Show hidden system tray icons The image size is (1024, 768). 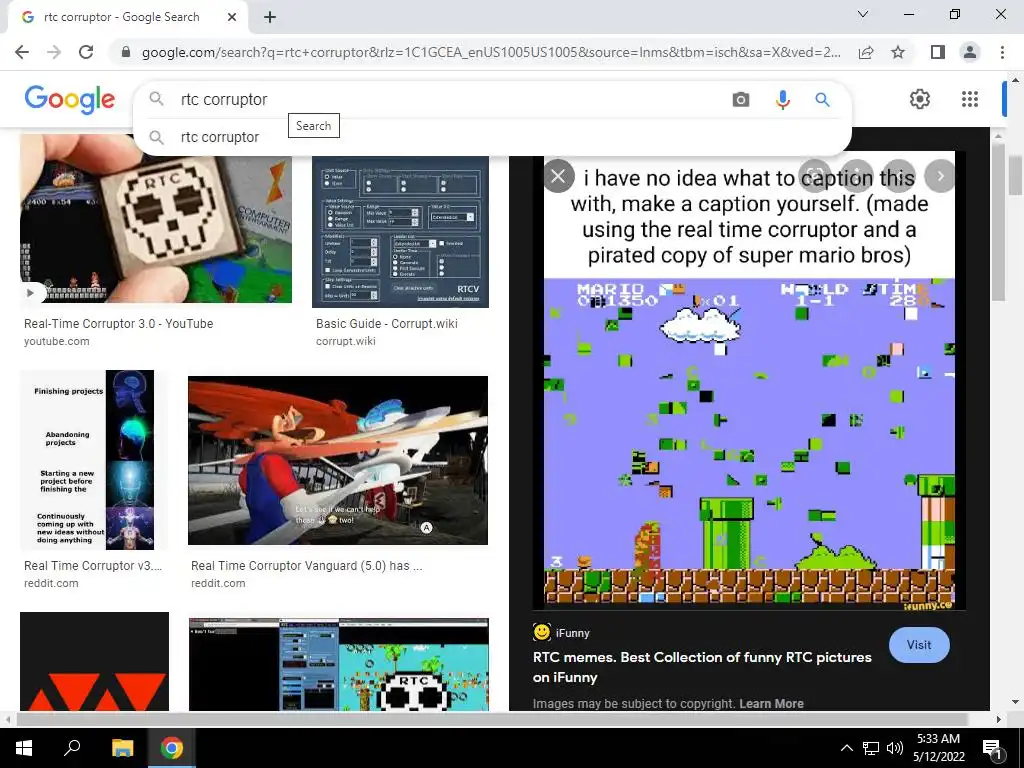(x=846, y=748)
